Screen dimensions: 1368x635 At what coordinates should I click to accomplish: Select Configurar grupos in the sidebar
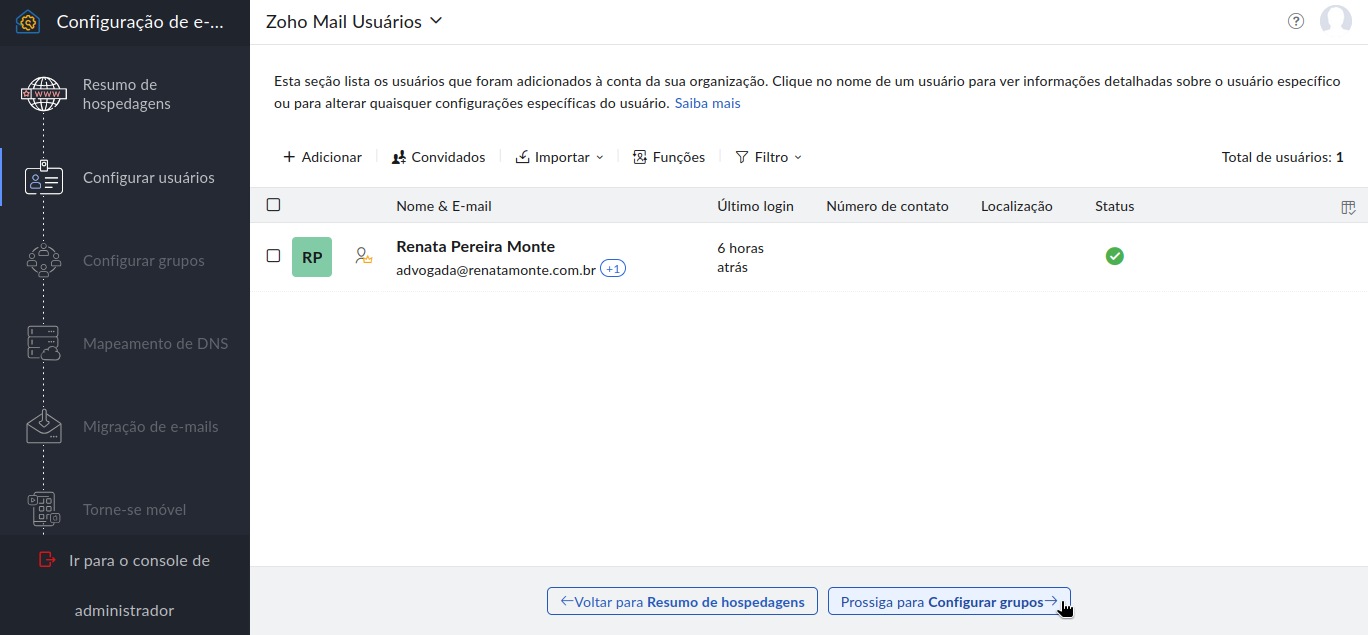(x=144, y=261)
